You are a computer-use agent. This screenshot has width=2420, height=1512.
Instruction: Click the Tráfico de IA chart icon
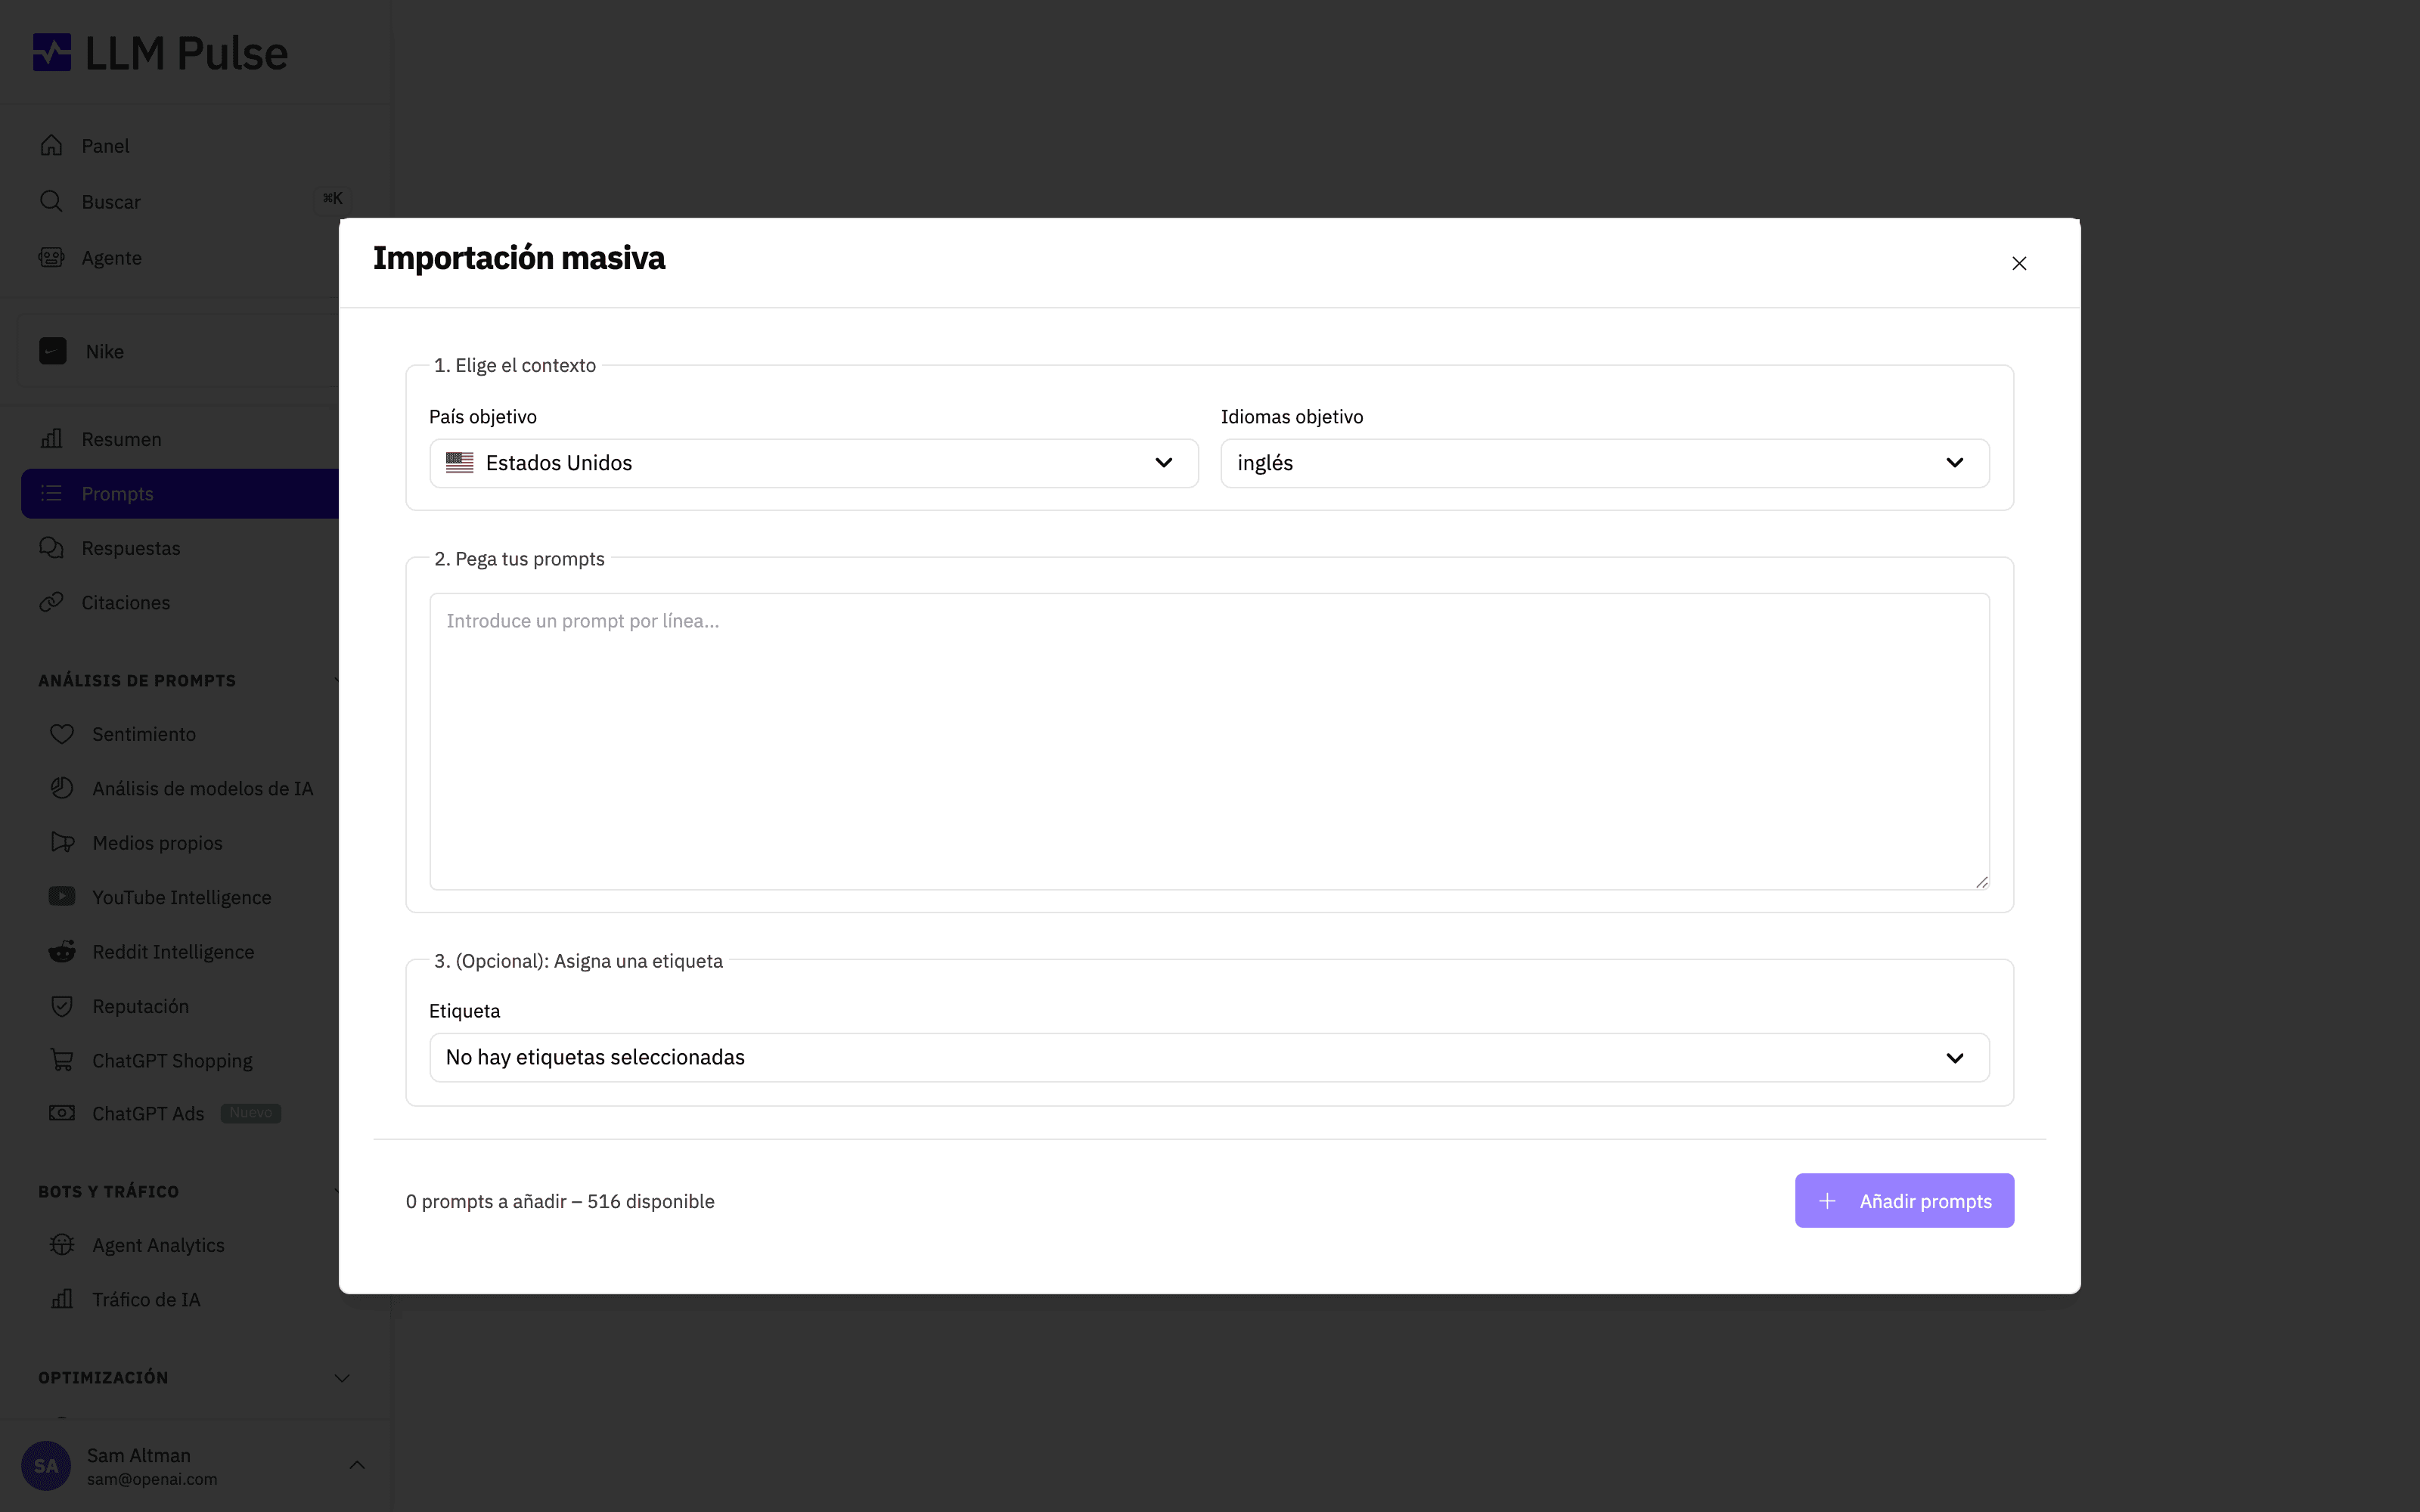click(x=62, y=1299)
